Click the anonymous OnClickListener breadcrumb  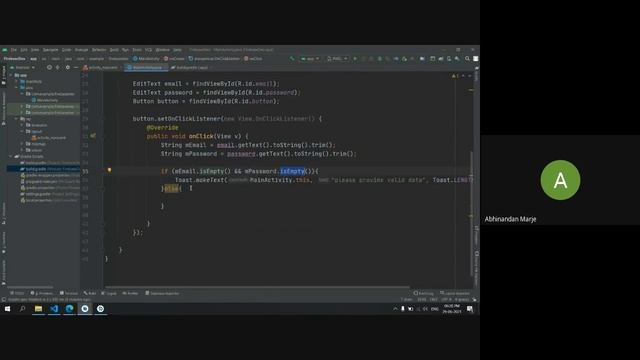click(214, 59)
